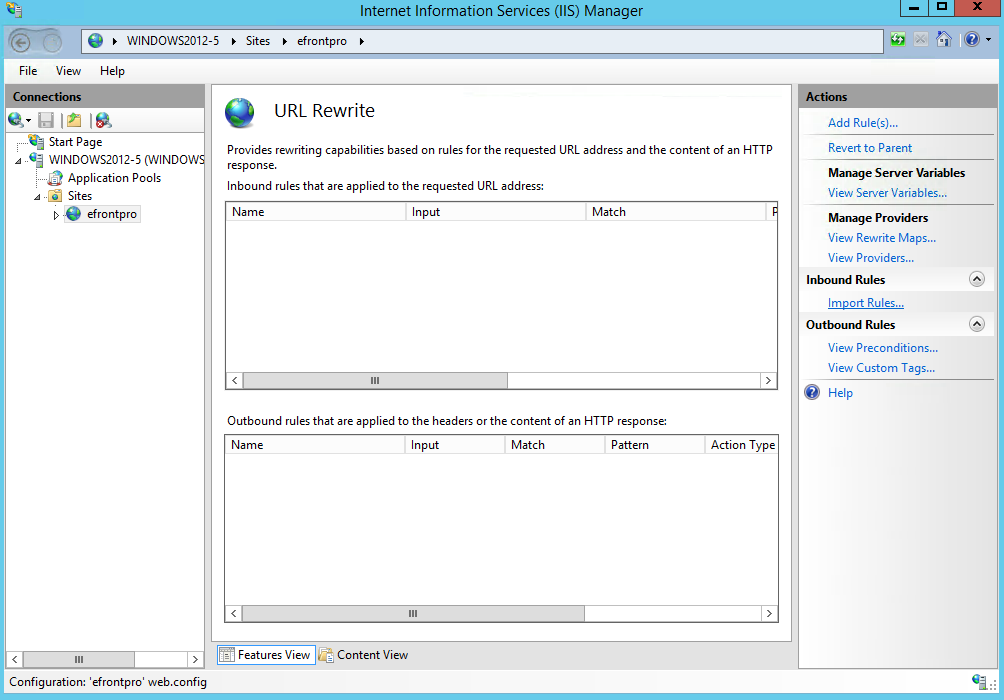Click the Up folder icon in Connections
Image resolution: width=1004 pixels, height=700 pixels.
point(74,120)
